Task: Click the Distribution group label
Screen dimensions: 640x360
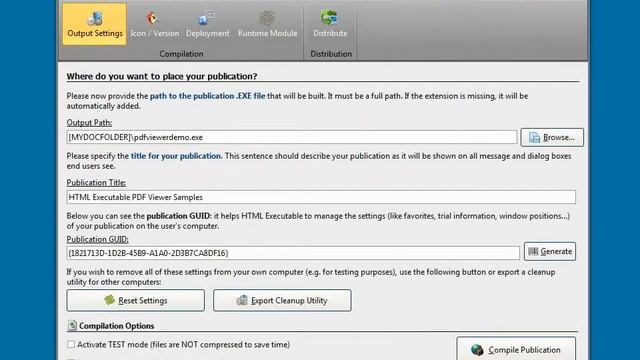Action: [x=331, y=54]
